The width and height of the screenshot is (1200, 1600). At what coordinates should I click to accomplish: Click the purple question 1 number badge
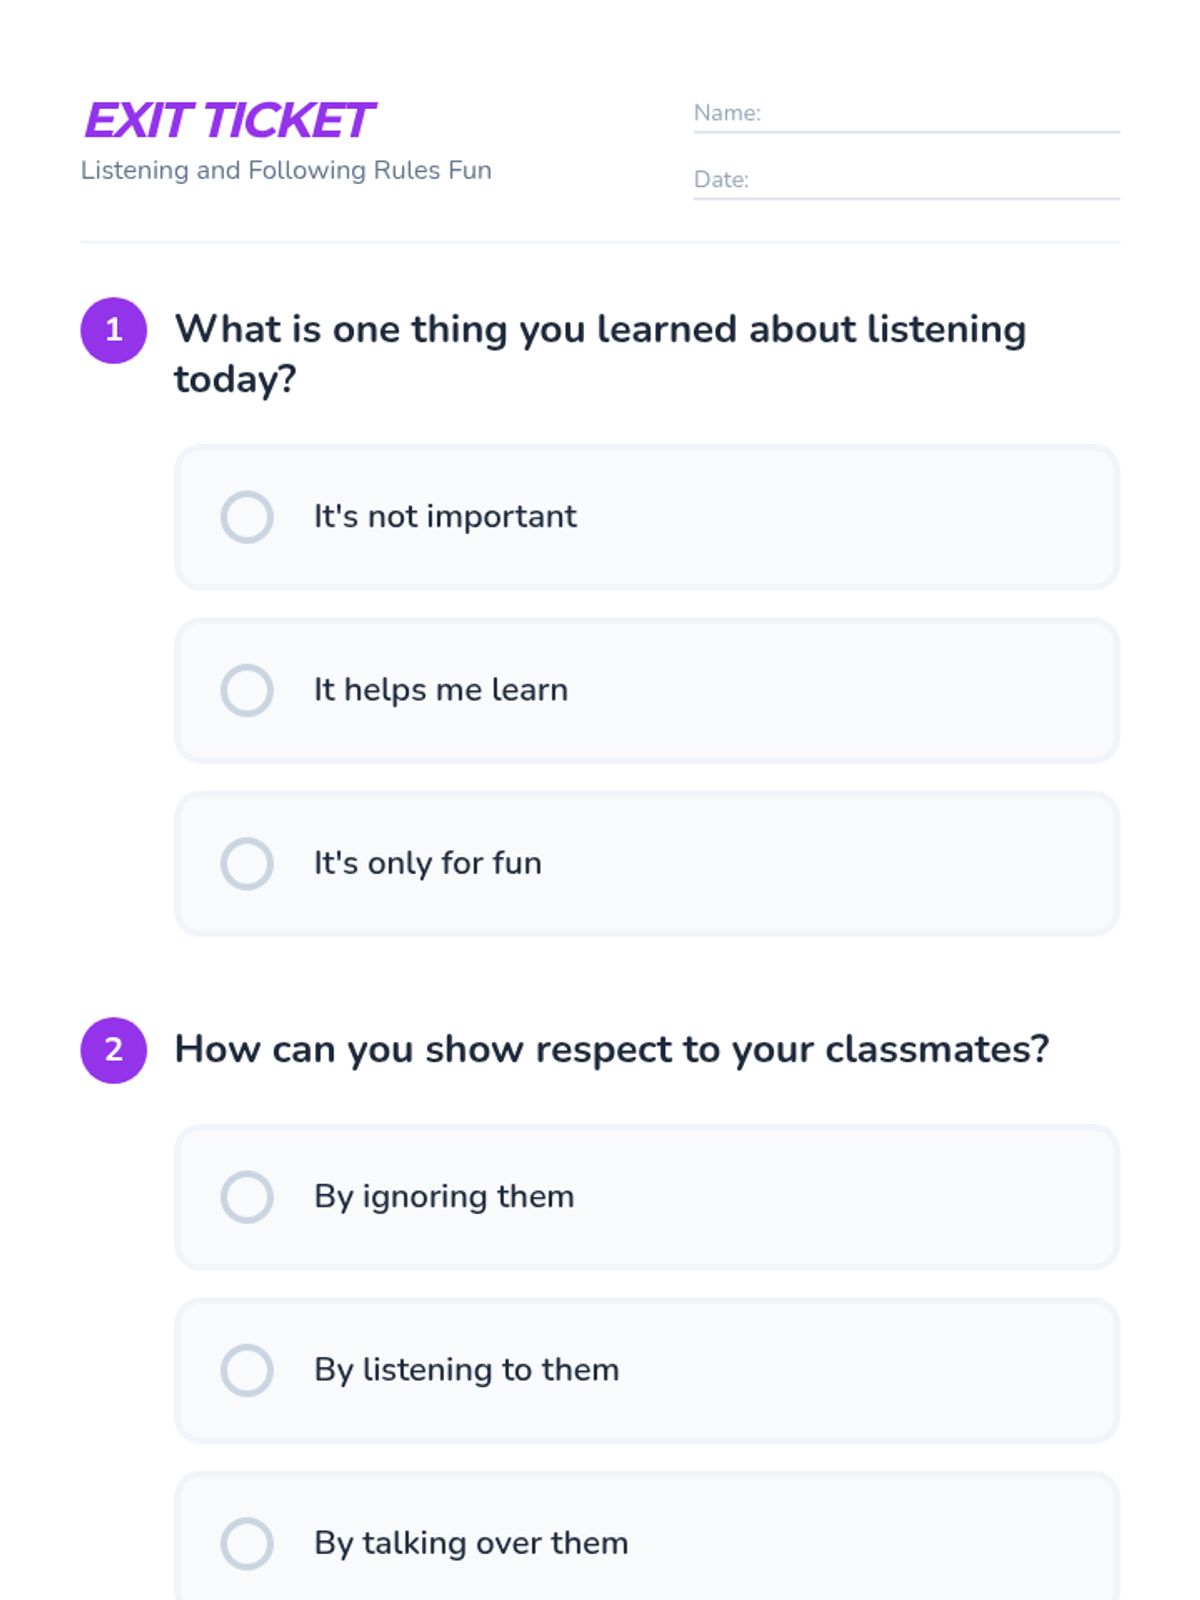114,330
